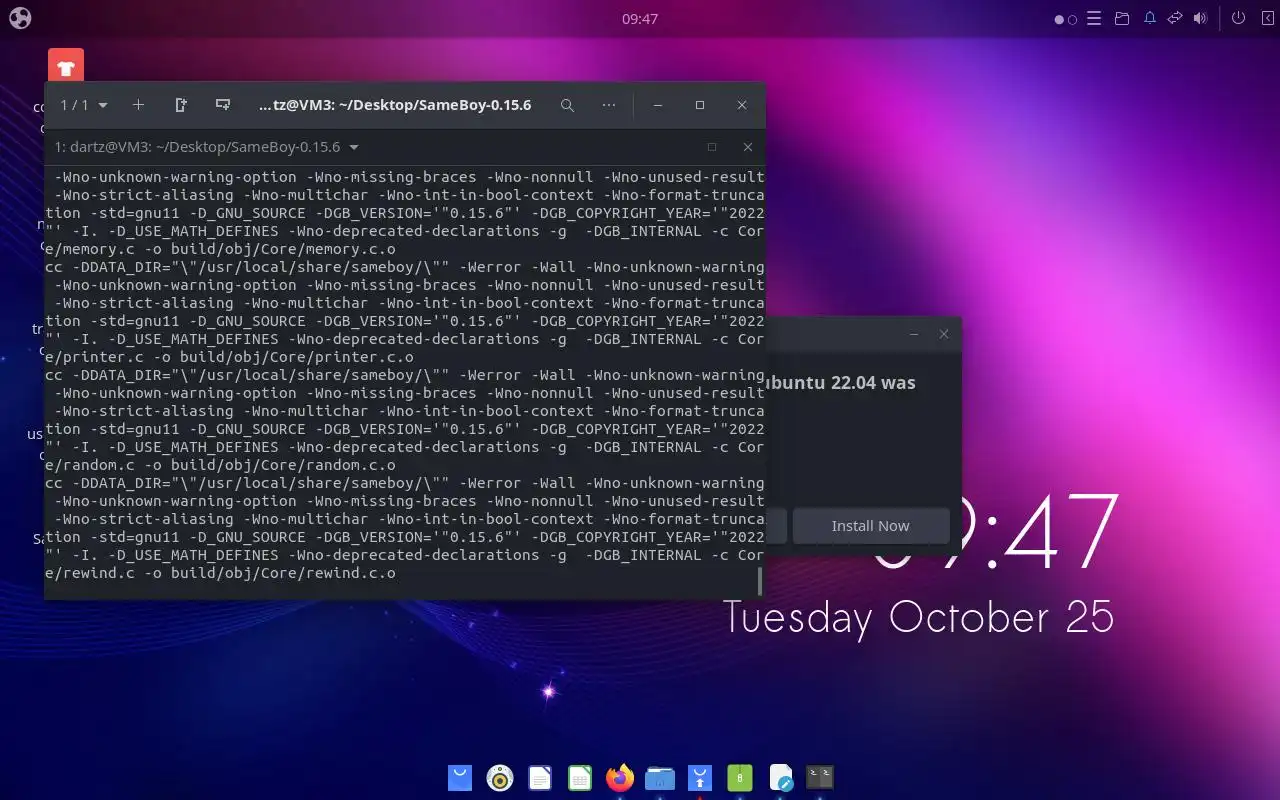Open the tab switcher dropdown "1 / 1"

[x=84, y=105]
